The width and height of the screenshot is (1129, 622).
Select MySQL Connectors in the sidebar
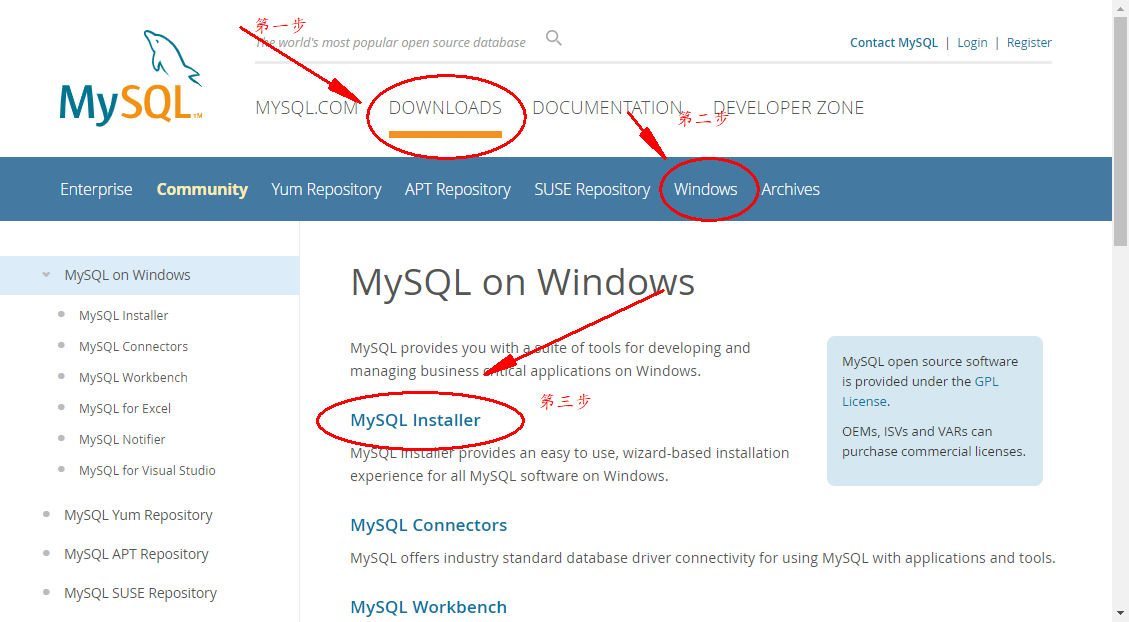(133, 345)
